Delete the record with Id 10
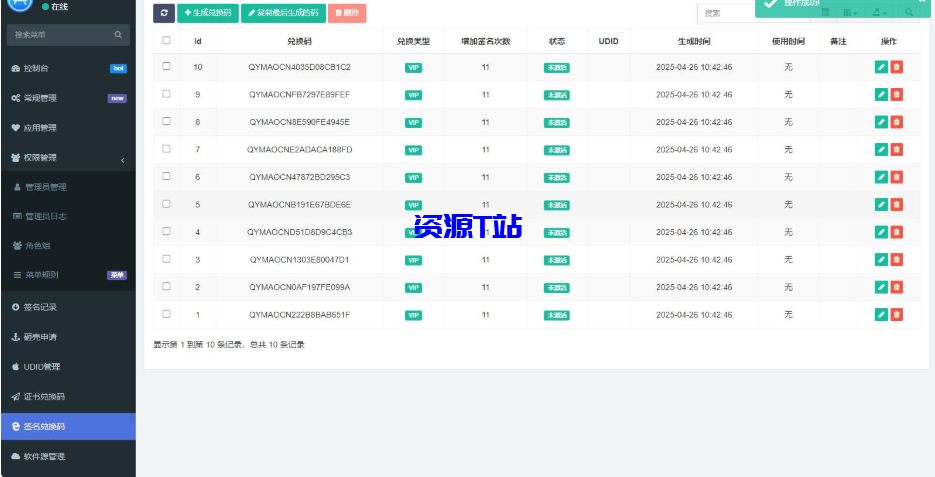The image size is (935, 477). (x=896, y=67)
